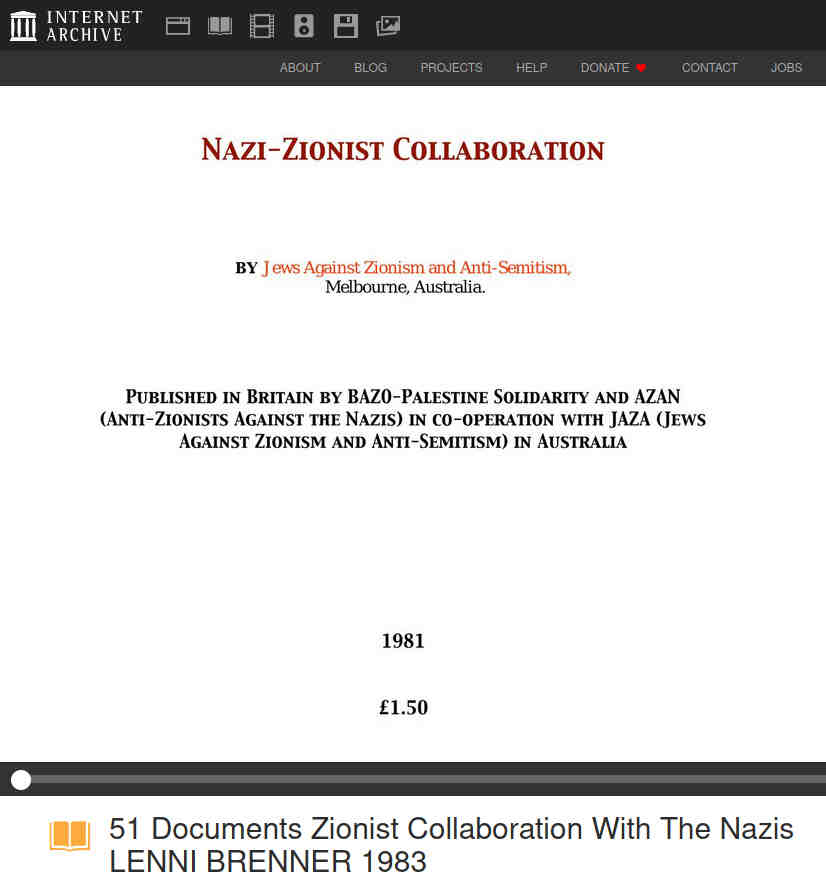Go to the BLOG page
This screenshot has width=826, height=882.
tap(370, 68)
